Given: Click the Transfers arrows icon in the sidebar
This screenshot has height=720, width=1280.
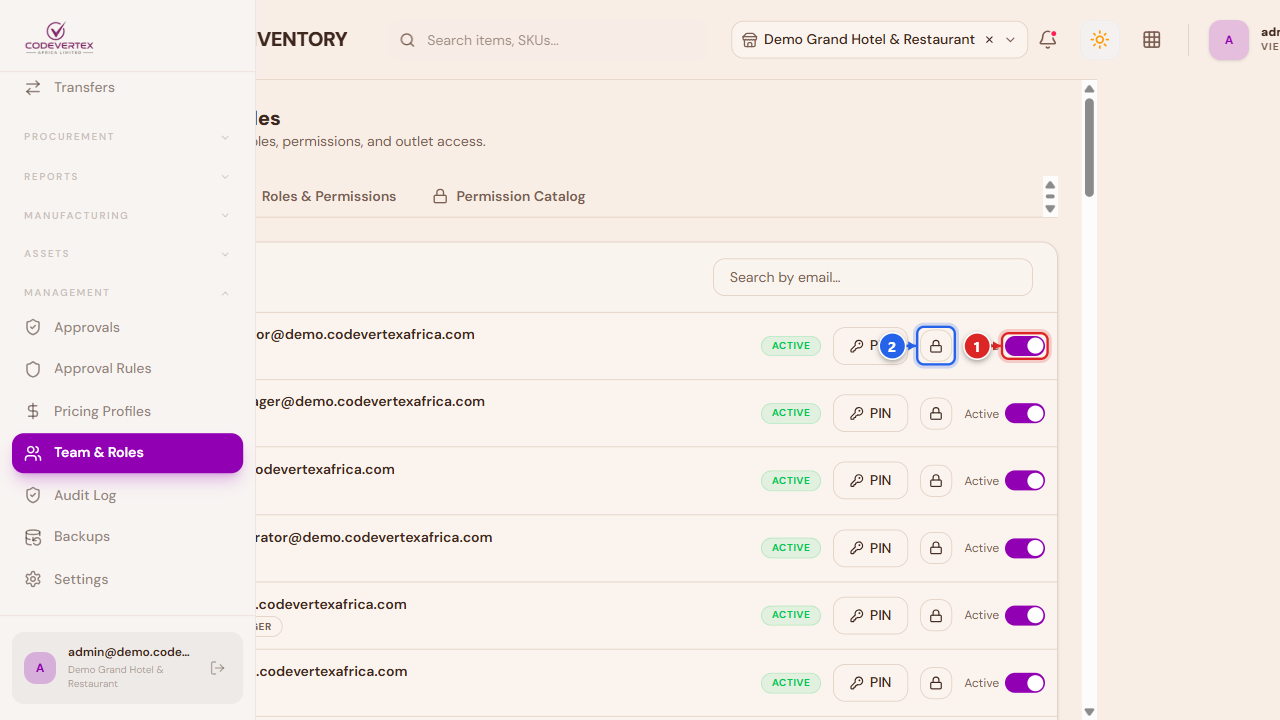Looking at the screenshot, I should point(33,88).
